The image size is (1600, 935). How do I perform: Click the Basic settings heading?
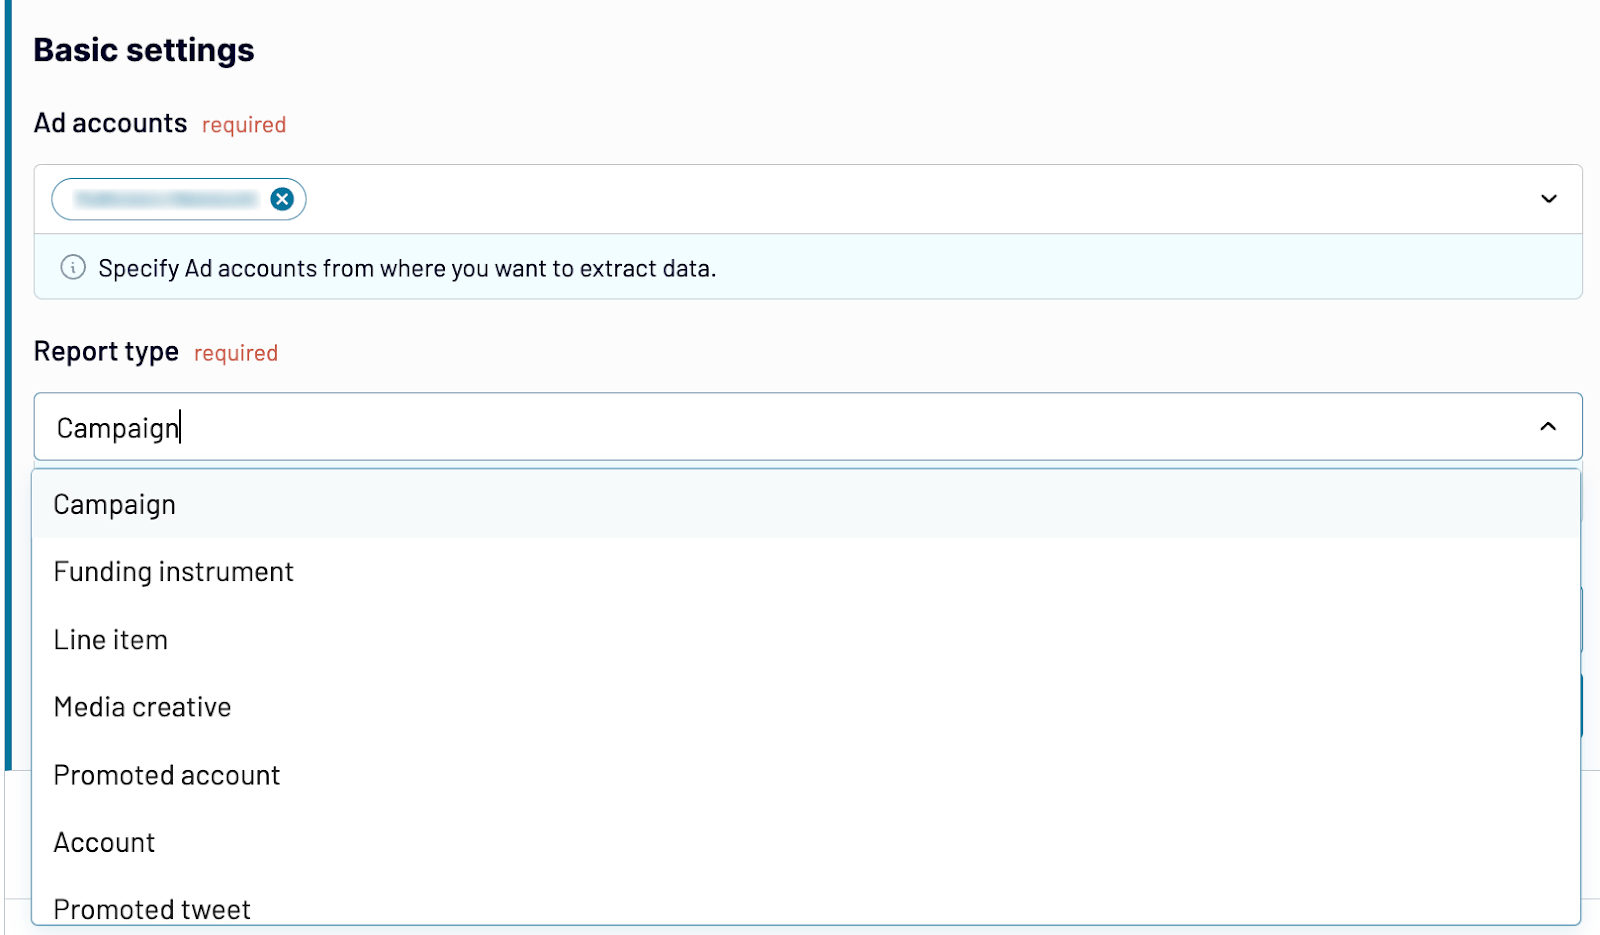144,50
